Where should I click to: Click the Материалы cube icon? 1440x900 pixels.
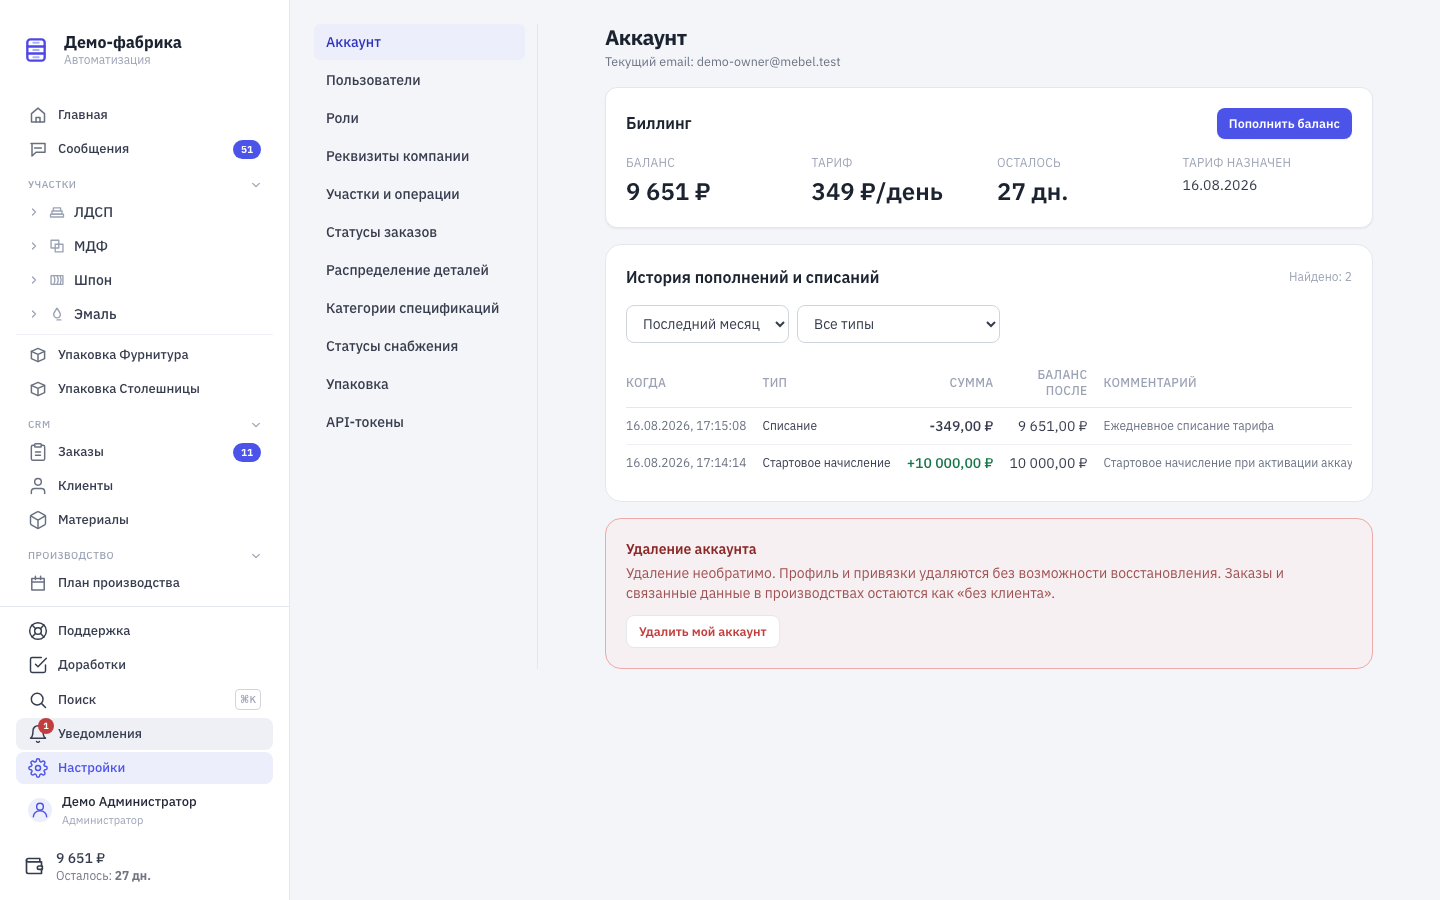pos(38,520)
